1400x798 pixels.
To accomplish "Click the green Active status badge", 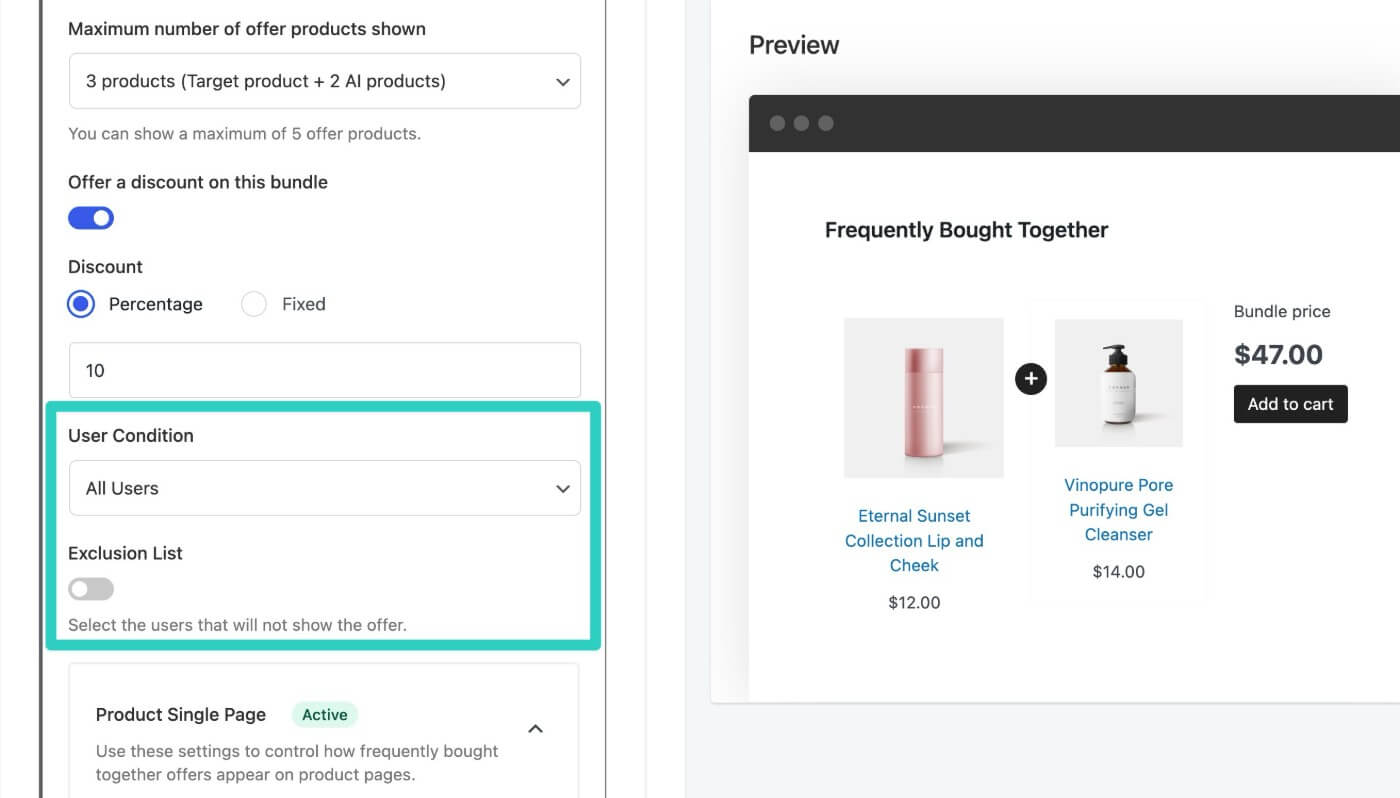I will (325, 714).
